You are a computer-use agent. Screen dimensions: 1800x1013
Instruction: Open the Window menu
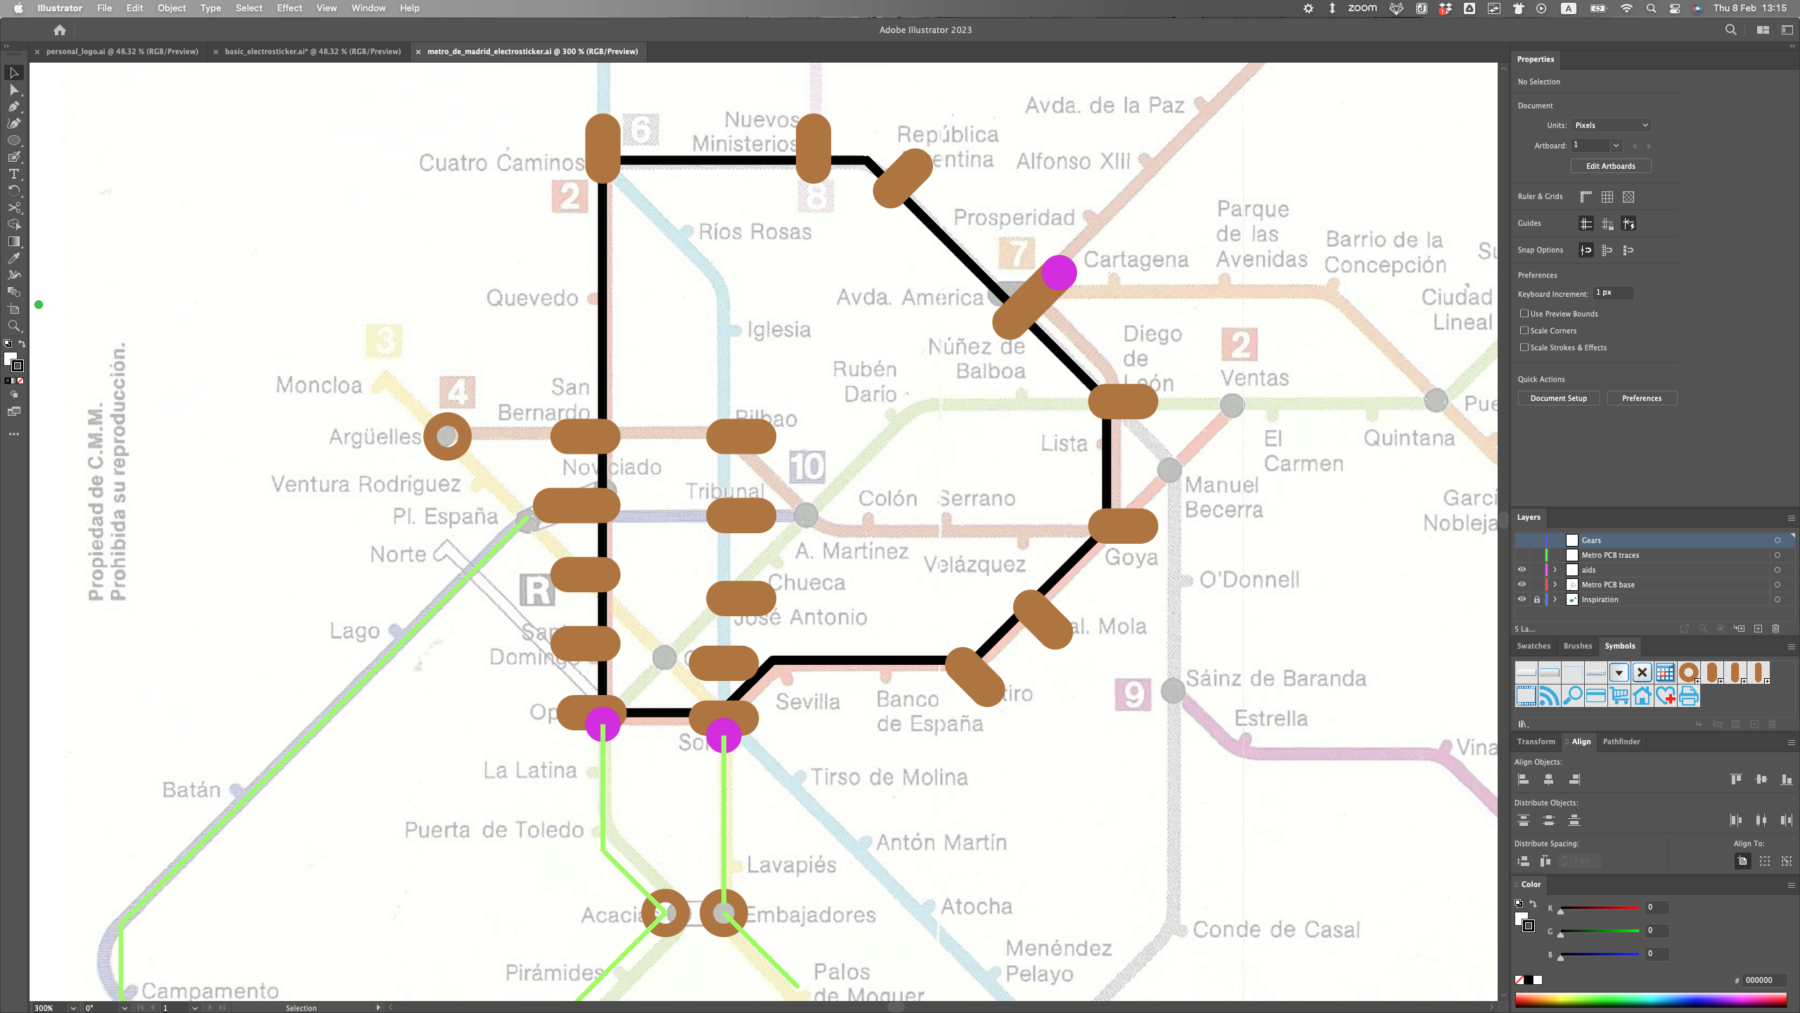(368, 8)
